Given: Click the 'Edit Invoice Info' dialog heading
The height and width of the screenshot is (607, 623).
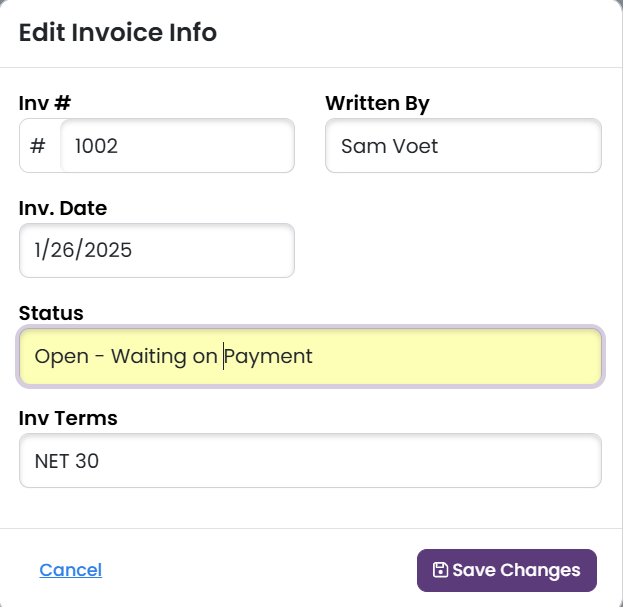Looking at the screenshot, I should point(118,32).
